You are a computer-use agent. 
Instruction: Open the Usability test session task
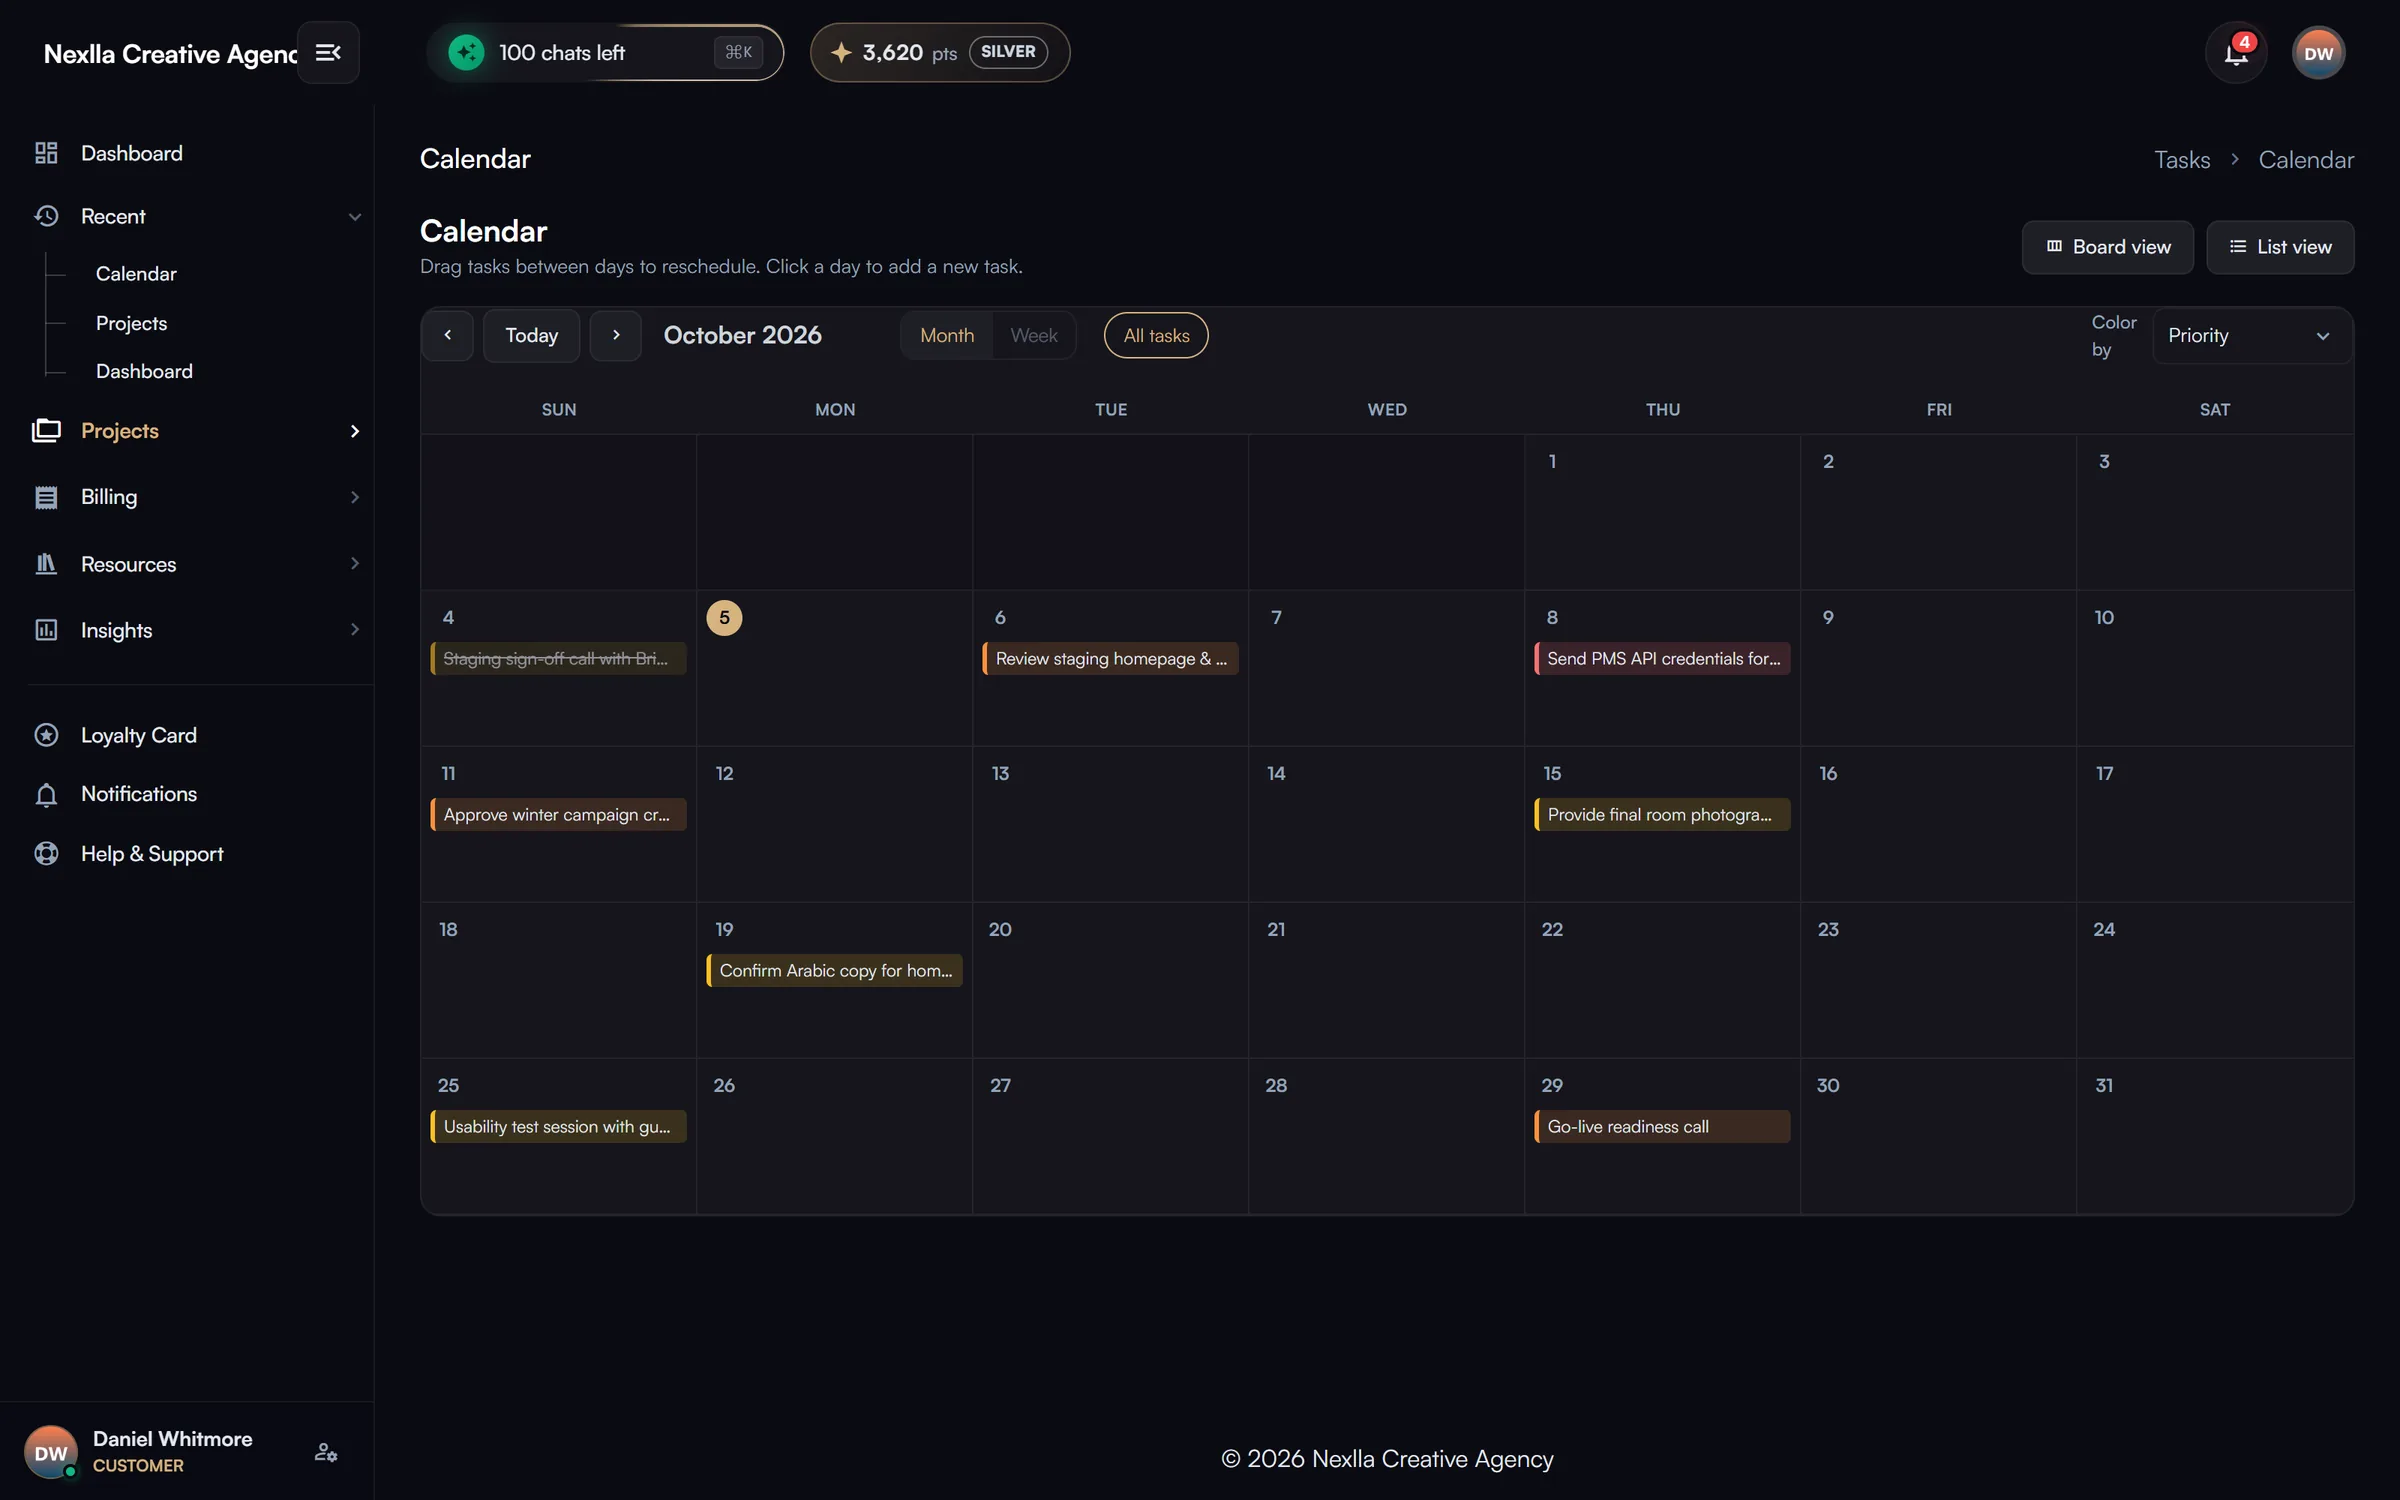point(558,1127)
